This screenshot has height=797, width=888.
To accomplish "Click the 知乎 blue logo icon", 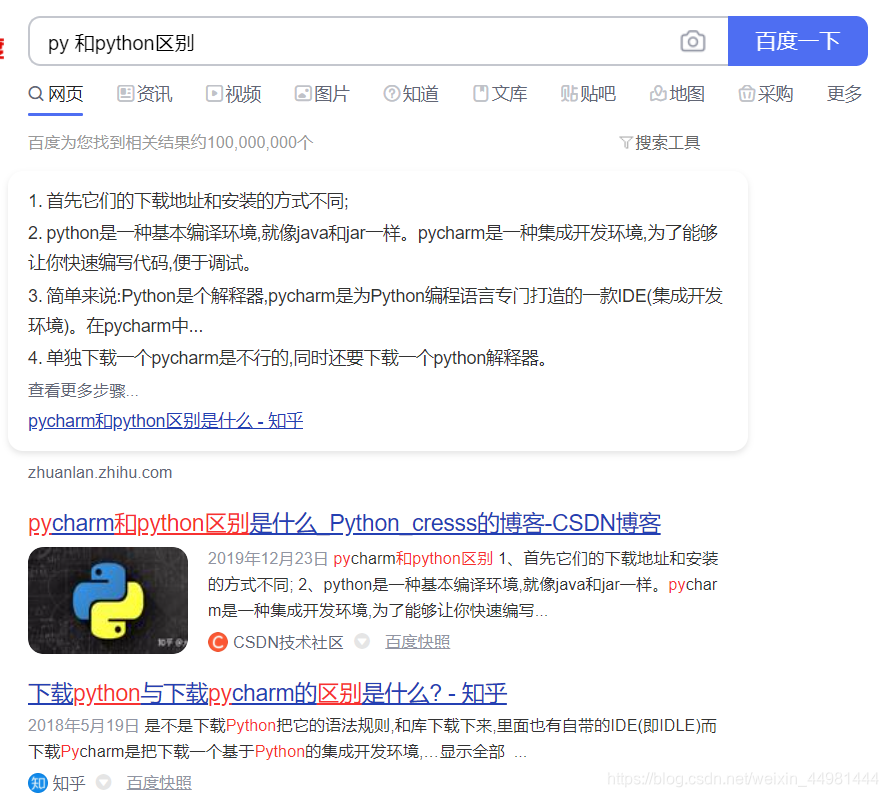I will click(38, 783).
